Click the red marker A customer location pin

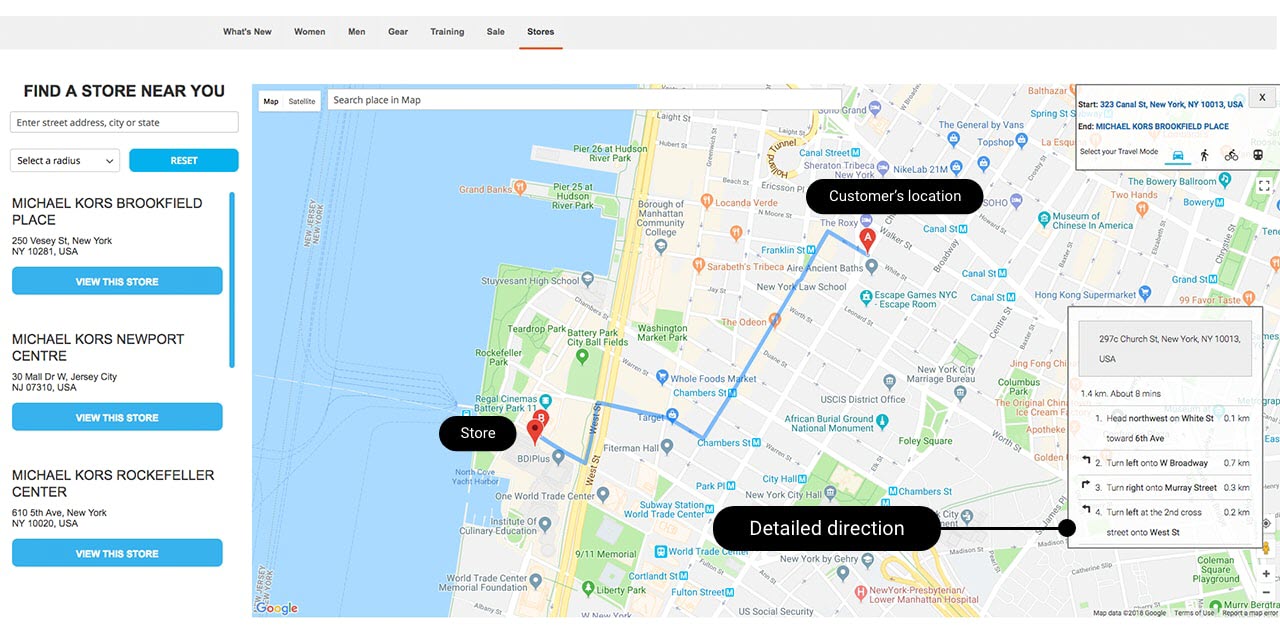tap(868, 240)
